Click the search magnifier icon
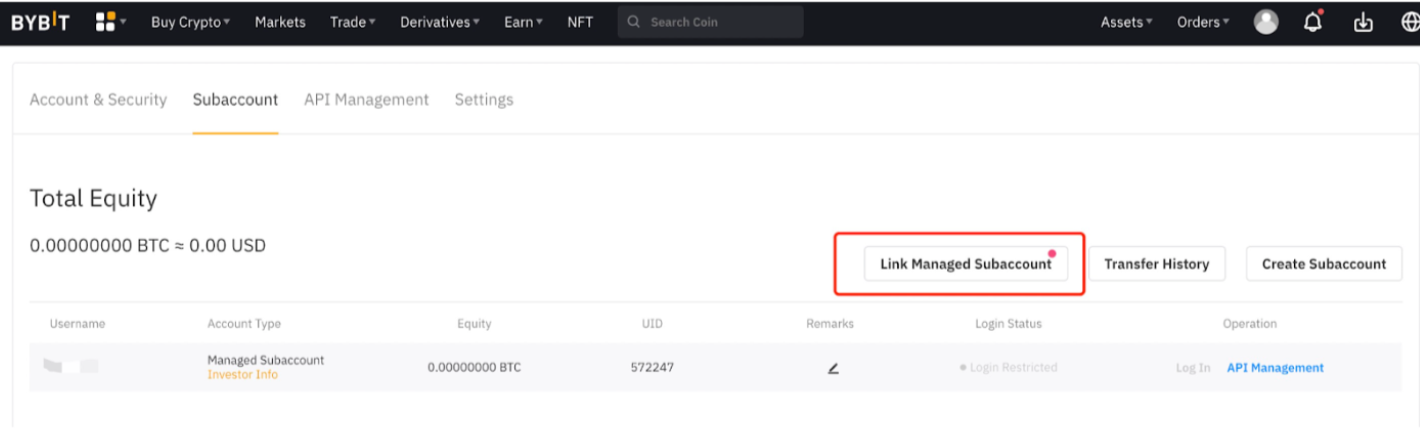The height and width of the screenshot is (428, 1420). pyautogui.click(x=634, y=22)
